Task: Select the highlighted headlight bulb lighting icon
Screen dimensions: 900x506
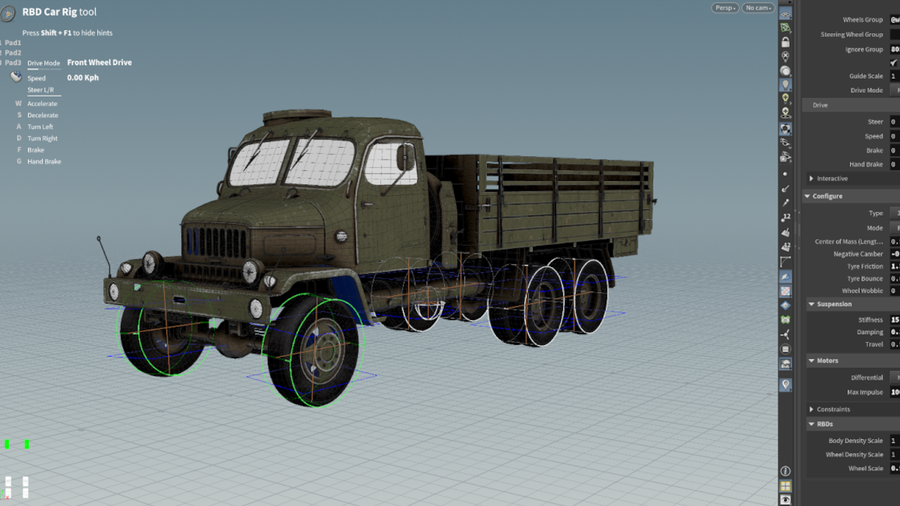Action: pyautogui.click(x=785, y=85)
